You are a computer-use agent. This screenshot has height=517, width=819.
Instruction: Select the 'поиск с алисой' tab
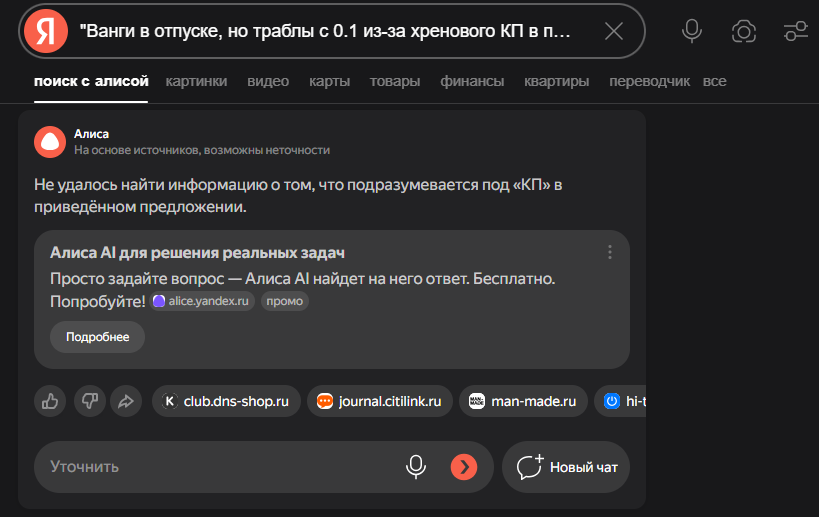tap(91, 81)
